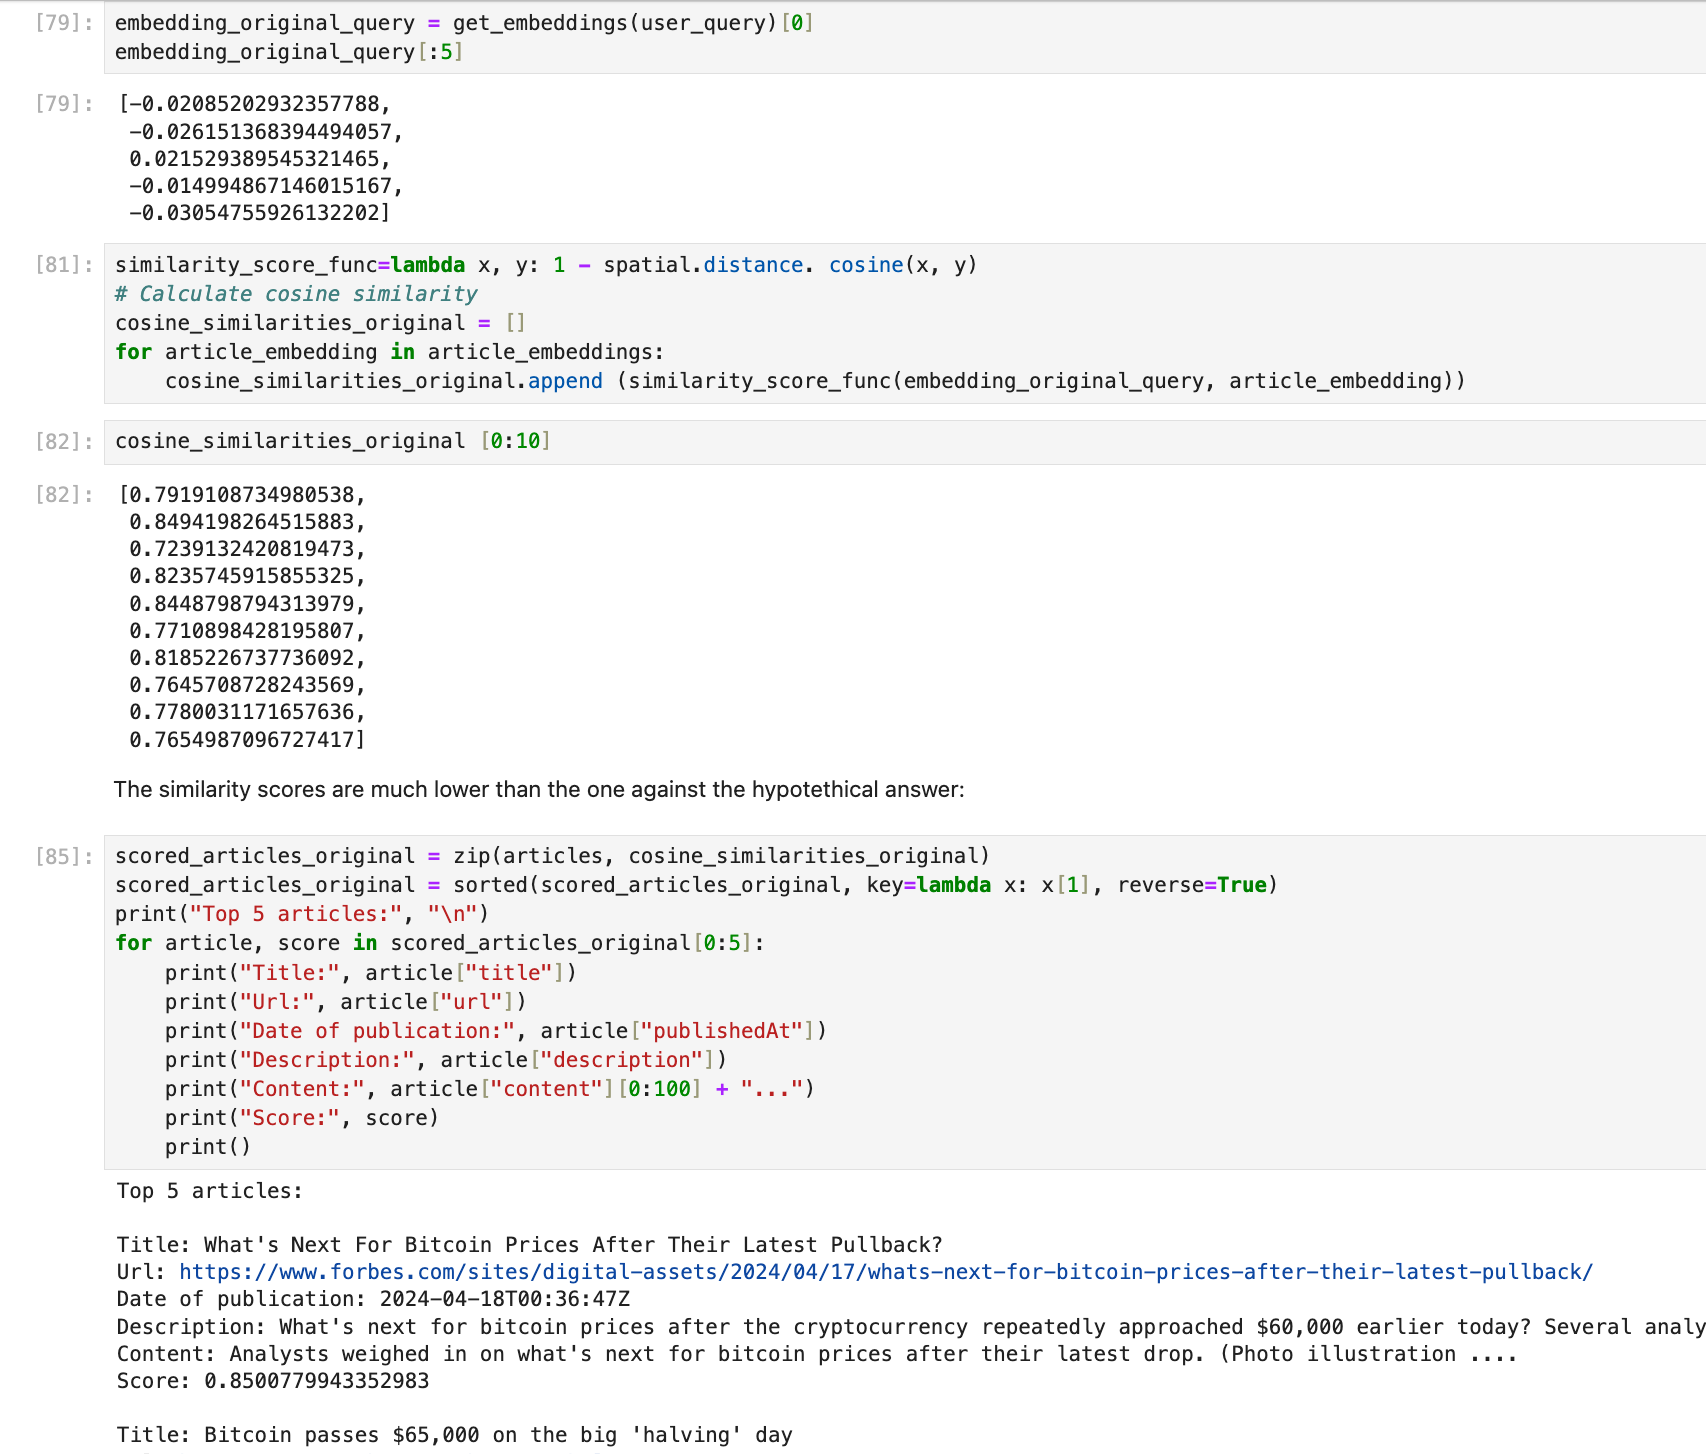Select the input prompt [79] label
This screenshot has height=1454, width=1706.
[64, 23]
